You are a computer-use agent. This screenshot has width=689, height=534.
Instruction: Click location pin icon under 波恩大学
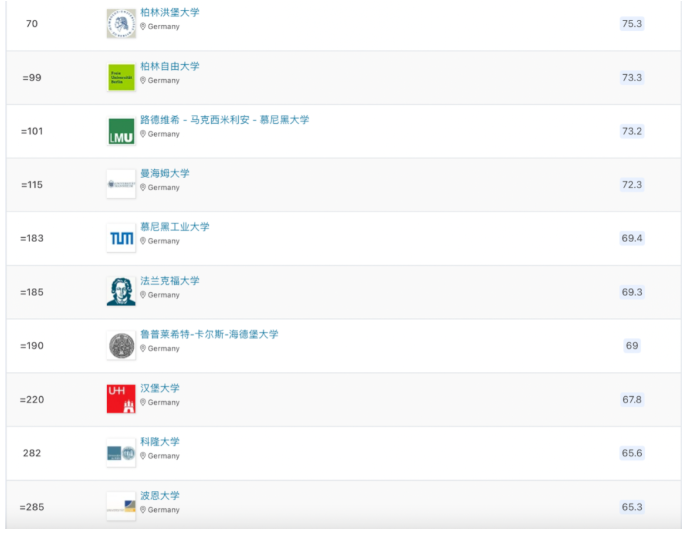[x=143, y=510]
